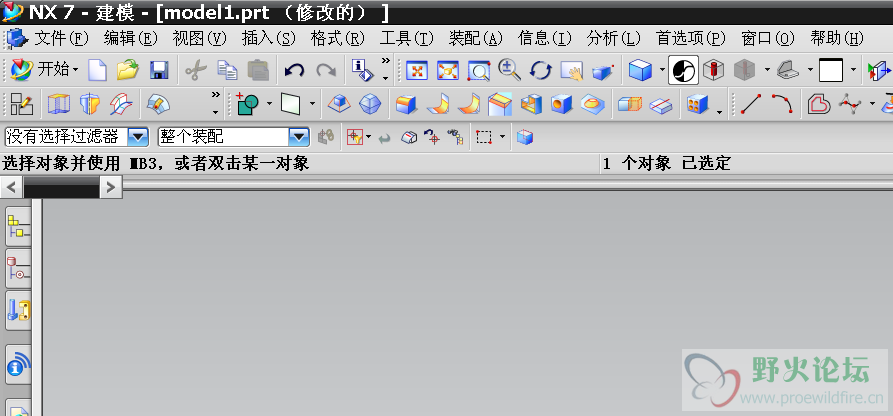Image resolution: width=893 pixels, height=416 pixels.
Task: Paste using the clipboard icon
Action: [x=258, y=71]
